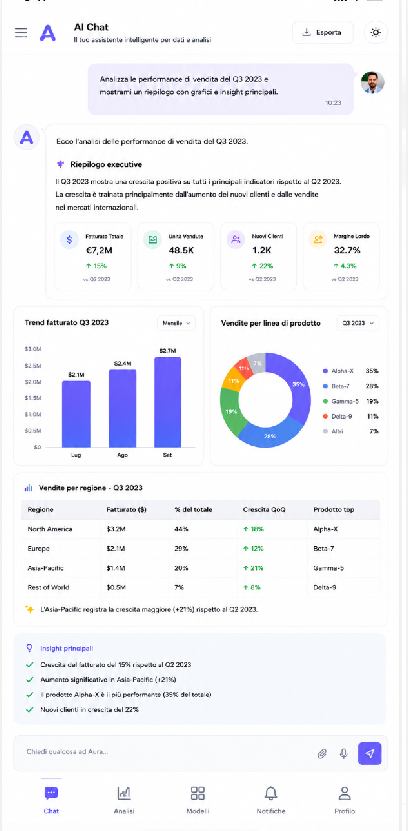Click the Esporta export button
409x831 pixels.
(x=323, y=33)
